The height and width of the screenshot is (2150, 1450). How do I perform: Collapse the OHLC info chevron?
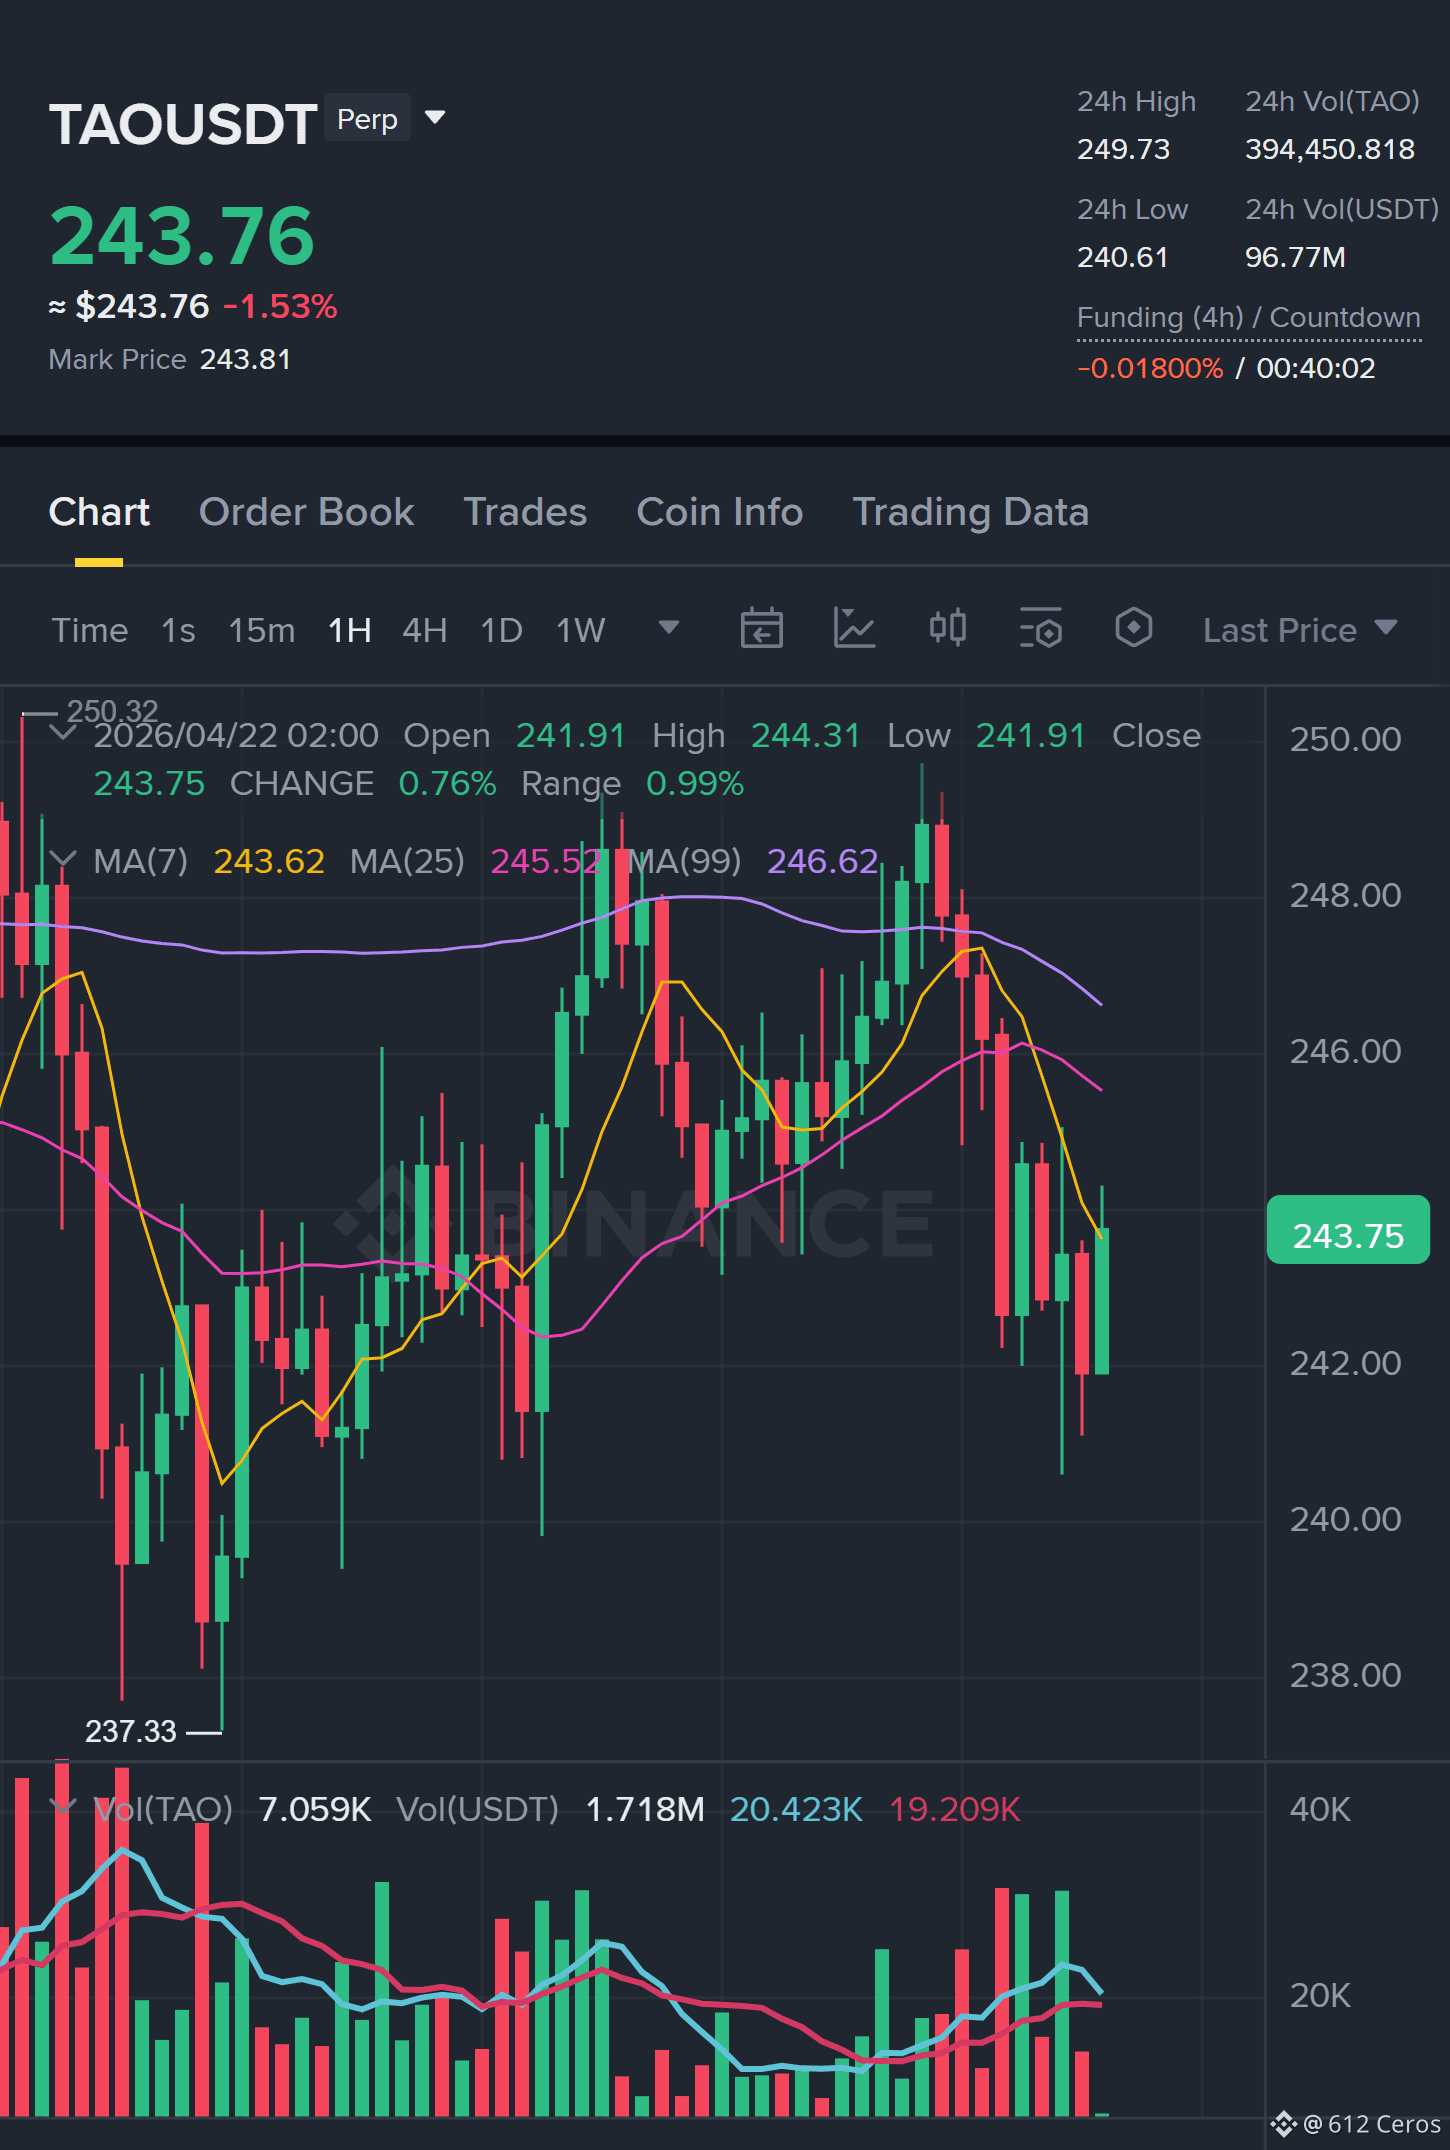point(63,733)
